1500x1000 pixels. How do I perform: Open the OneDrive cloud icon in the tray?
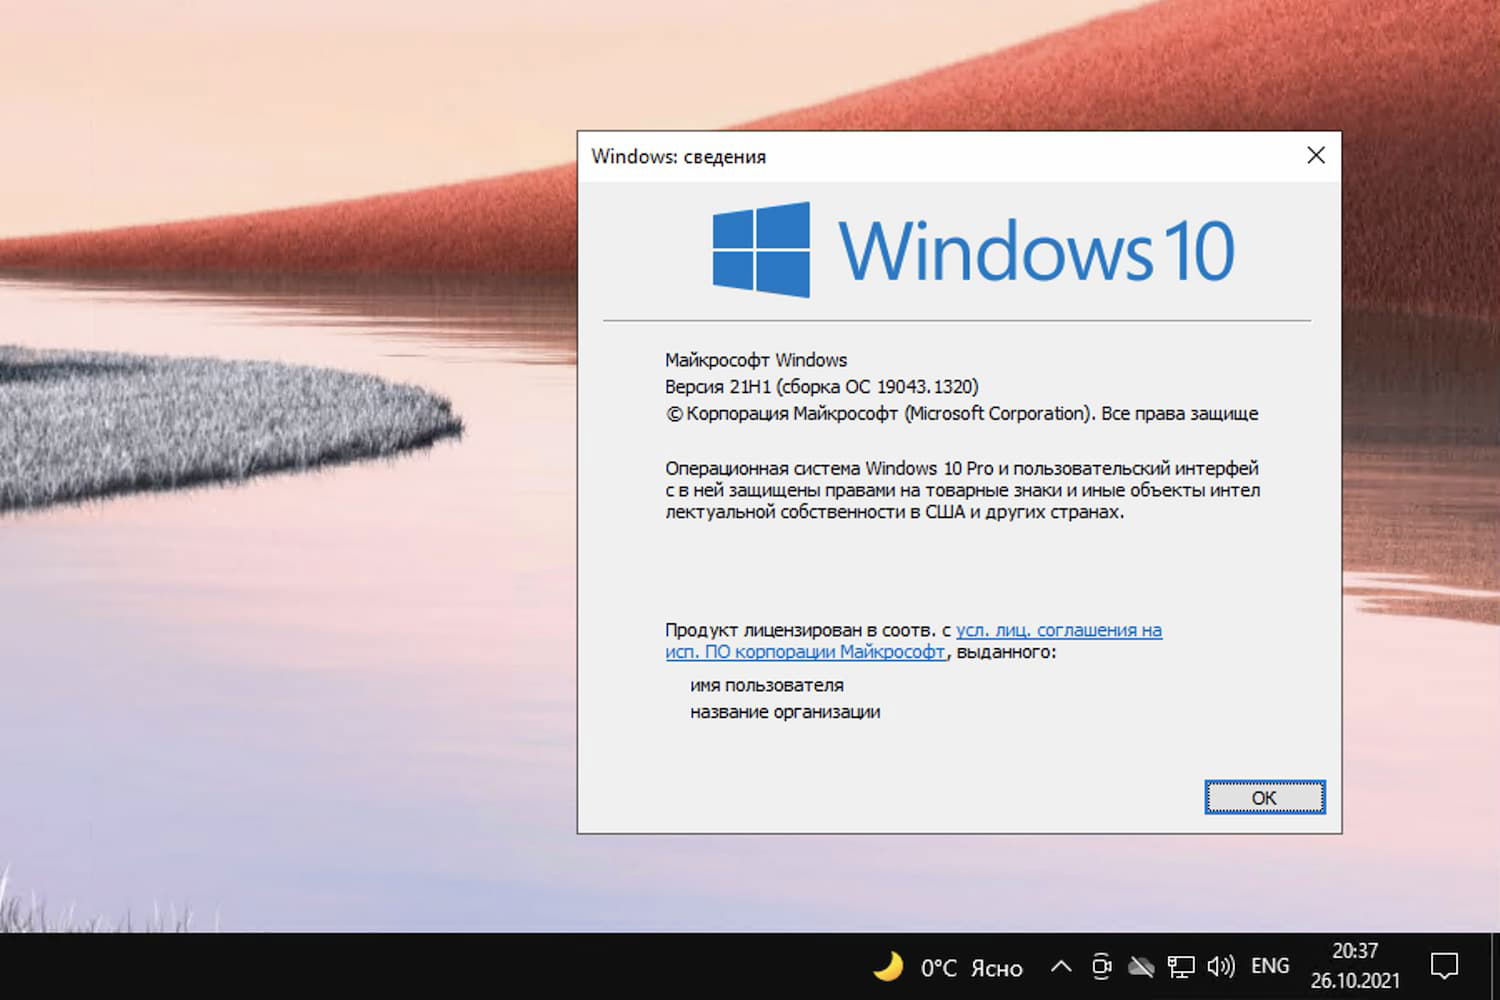click(x=1141, y=966)
